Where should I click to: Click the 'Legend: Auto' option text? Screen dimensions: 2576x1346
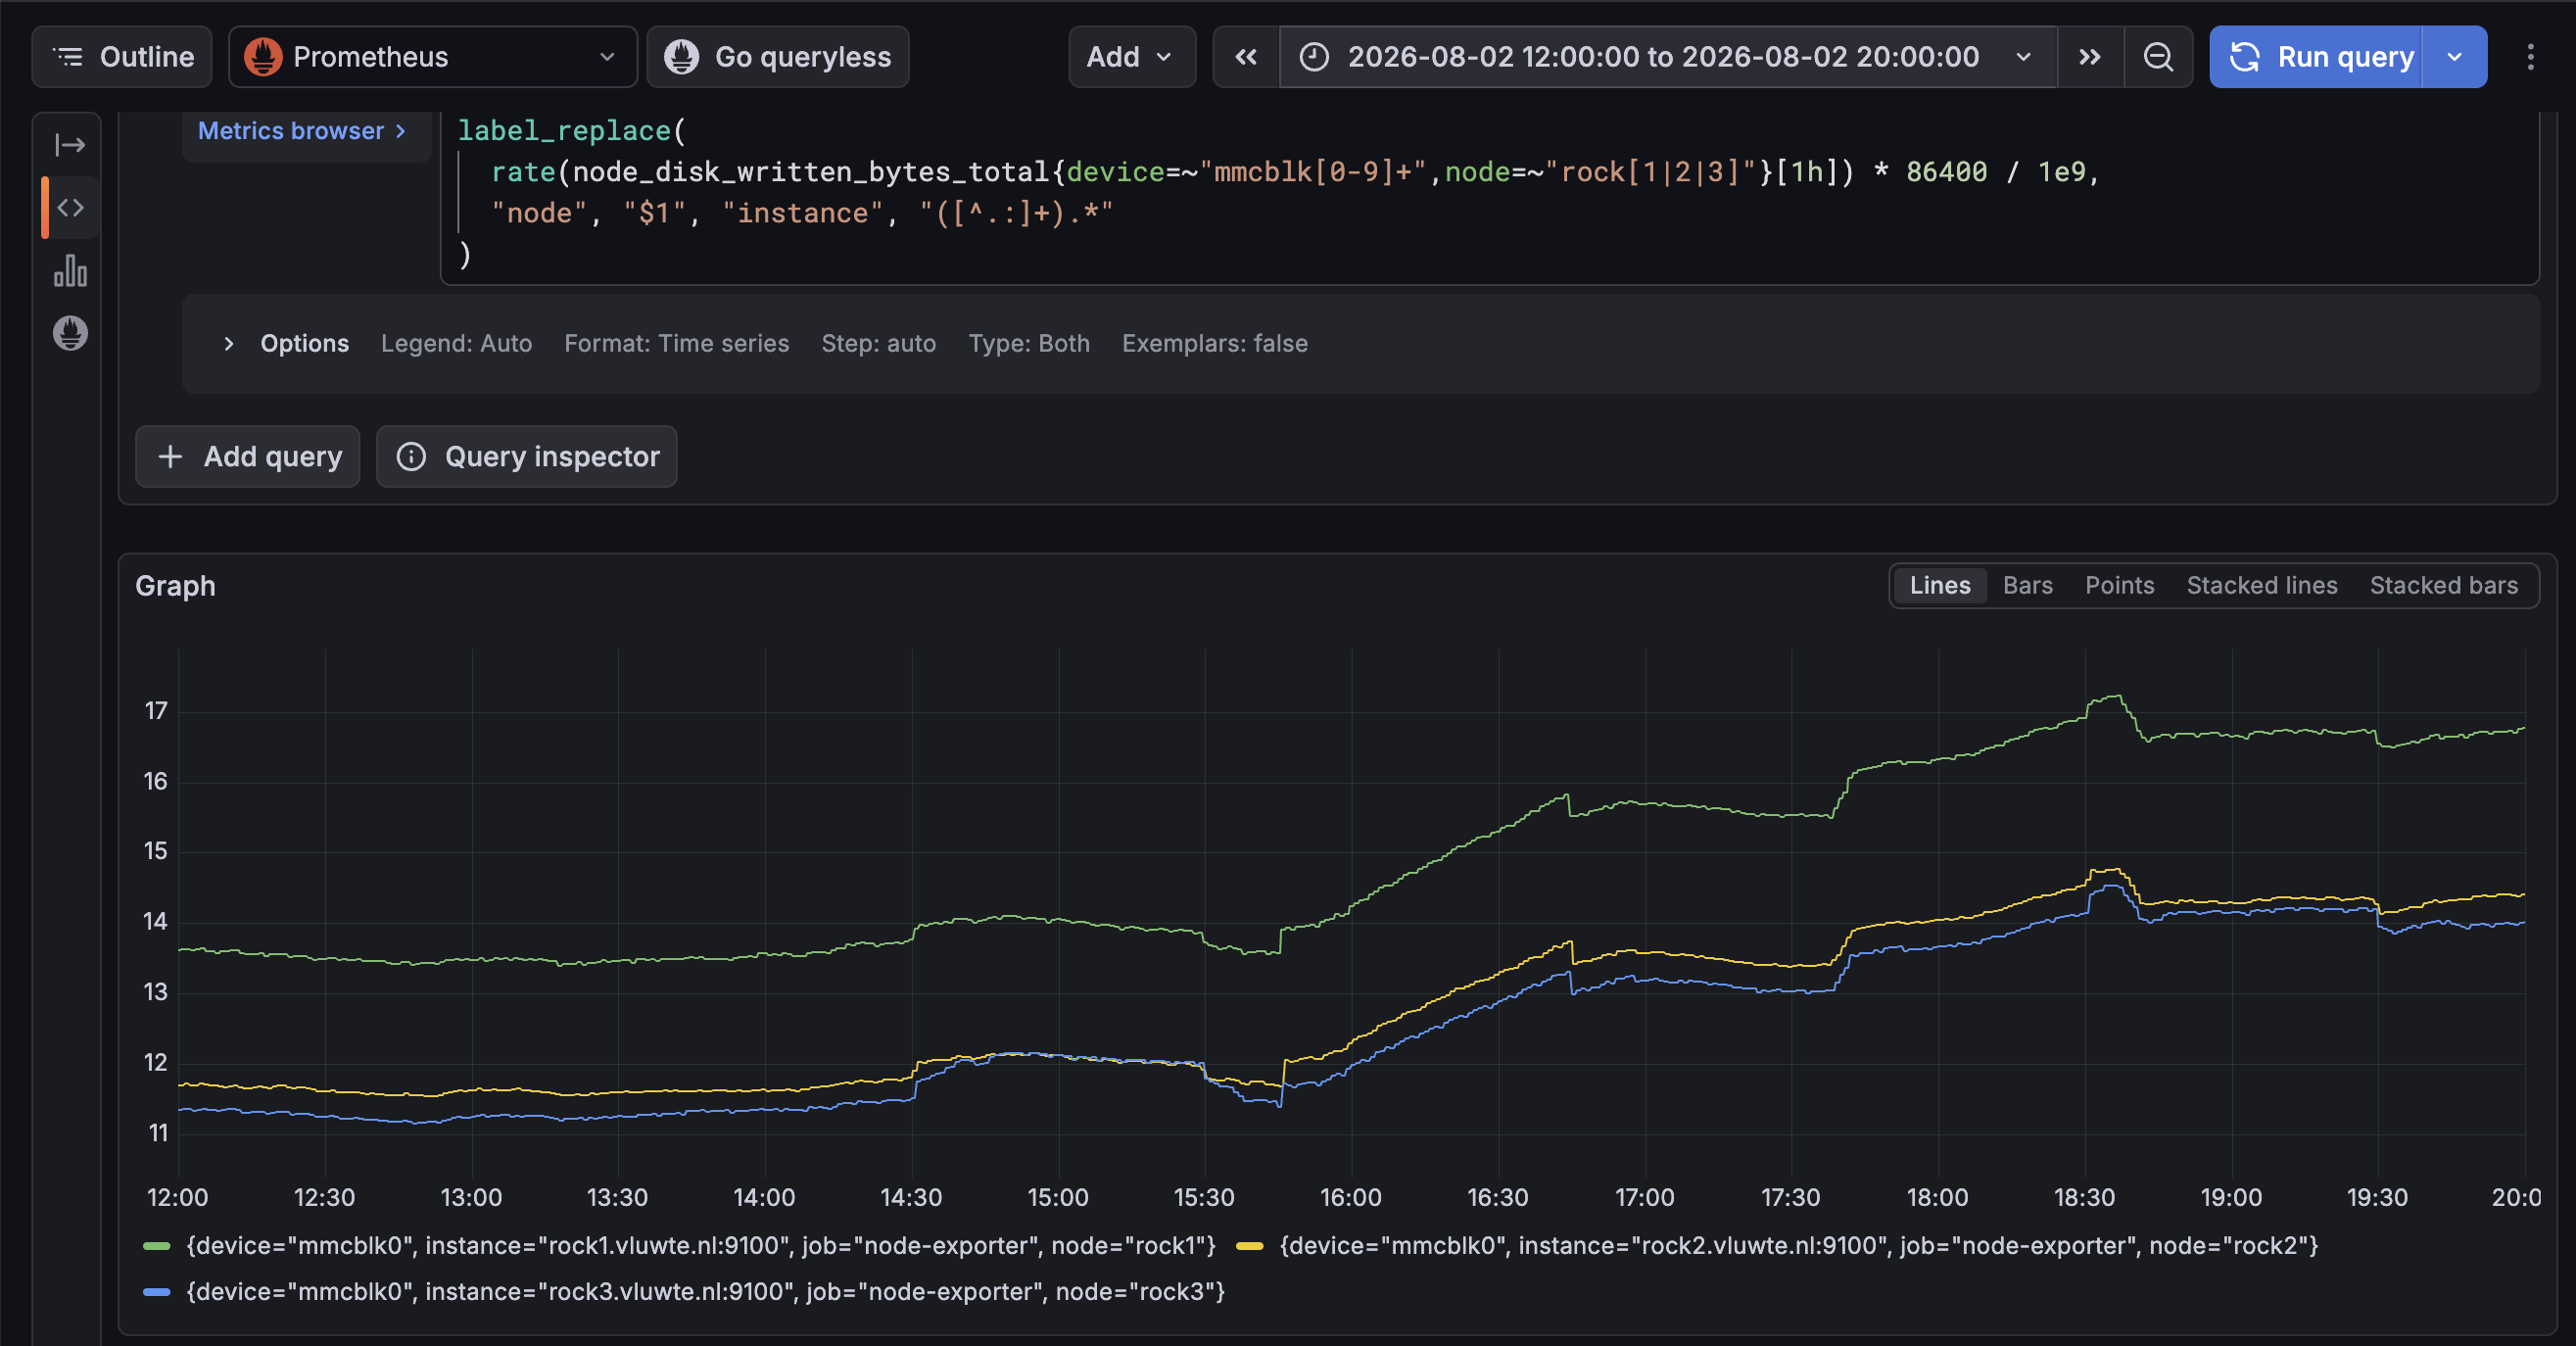[456, 344]
